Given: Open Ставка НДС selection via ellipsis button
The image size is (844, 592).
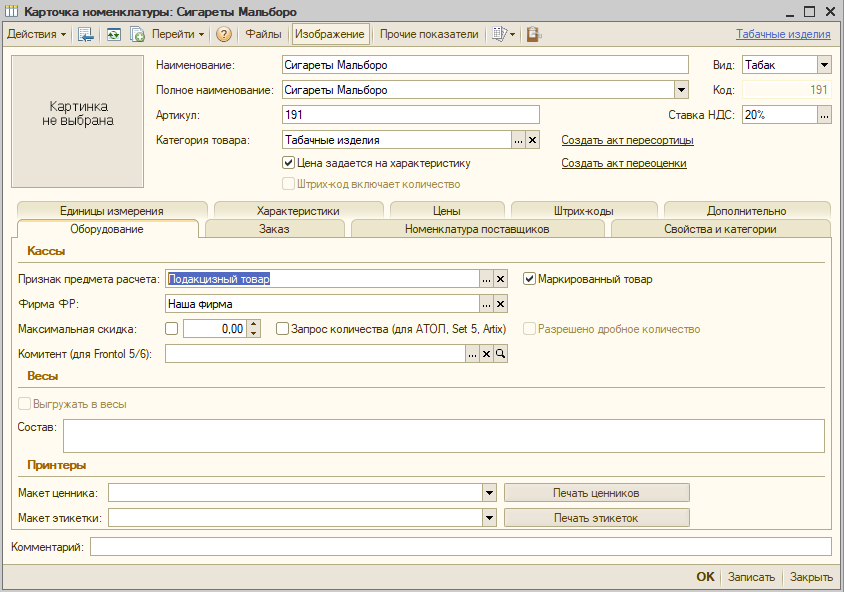Looking at the screenshot, I should [x=824, y=115].
